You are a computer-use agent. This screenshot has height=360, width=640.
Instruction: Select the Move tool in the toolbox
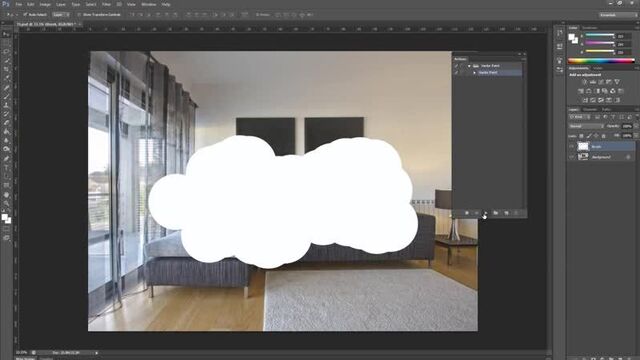pos(6,34)
